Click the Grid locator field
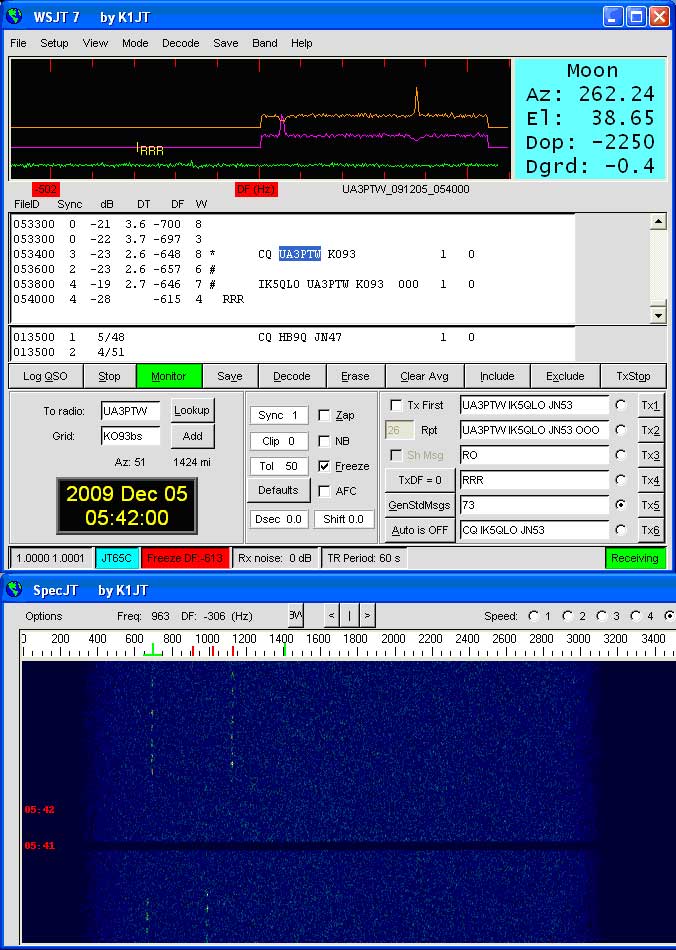The height and width of the screenshot is (950, 676). [131, 436]
